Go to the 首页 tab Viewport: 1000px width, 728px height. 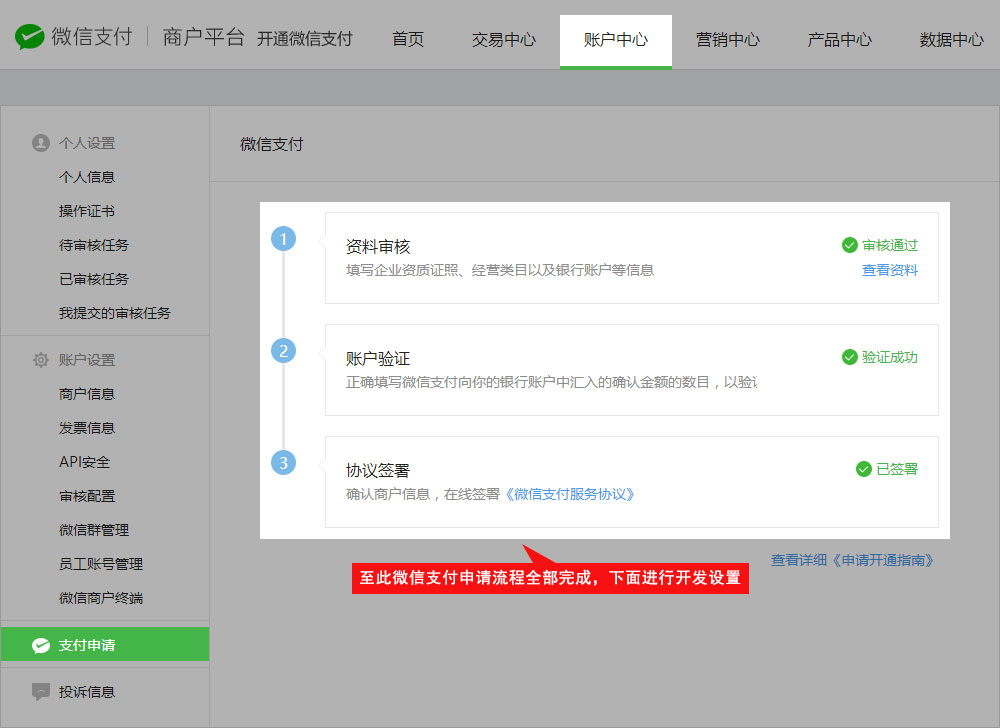click(408, 40)
